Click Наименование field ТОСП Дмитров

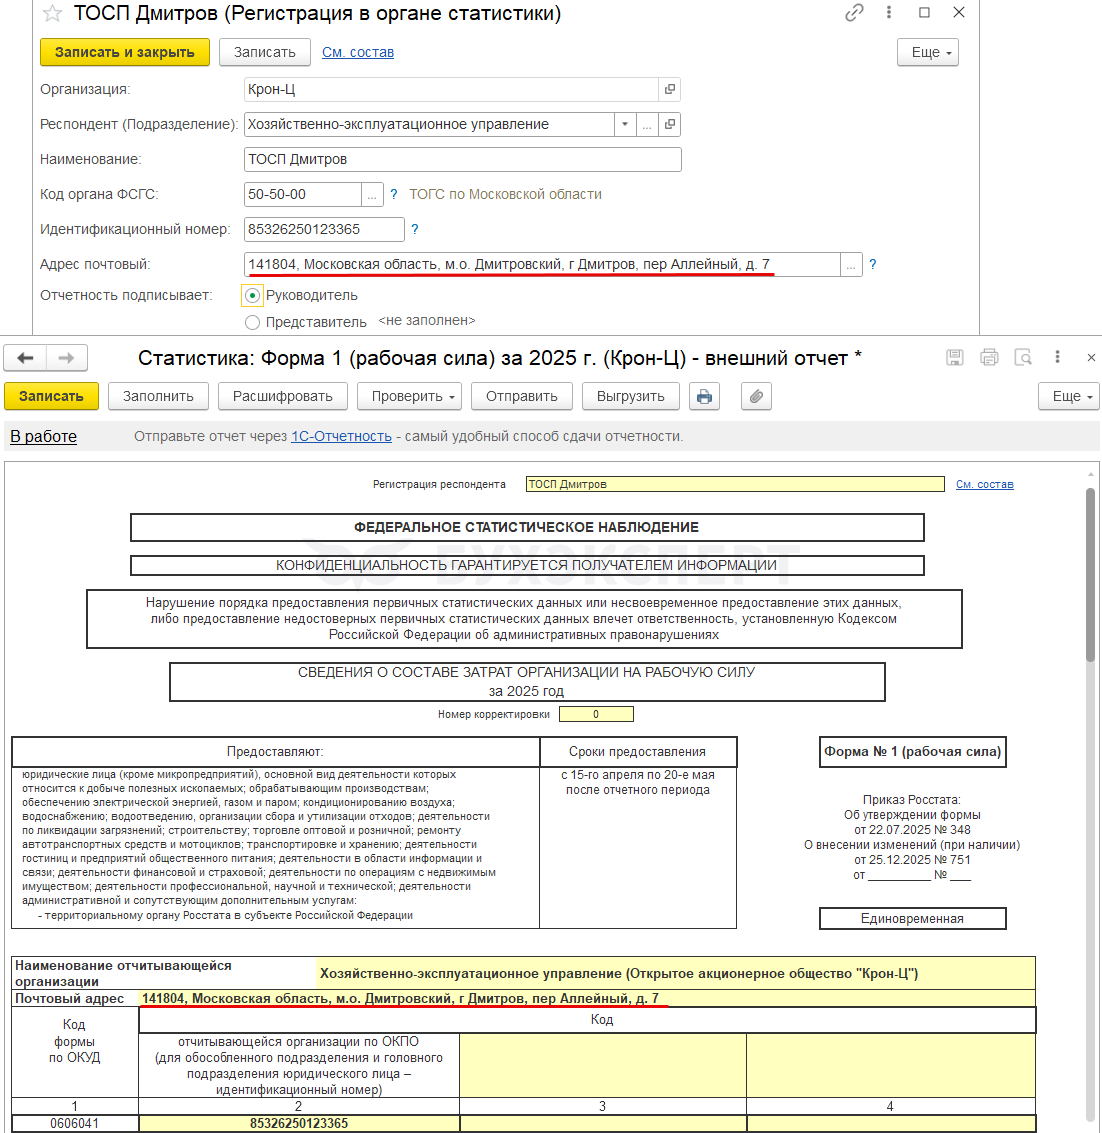[462, 159]
